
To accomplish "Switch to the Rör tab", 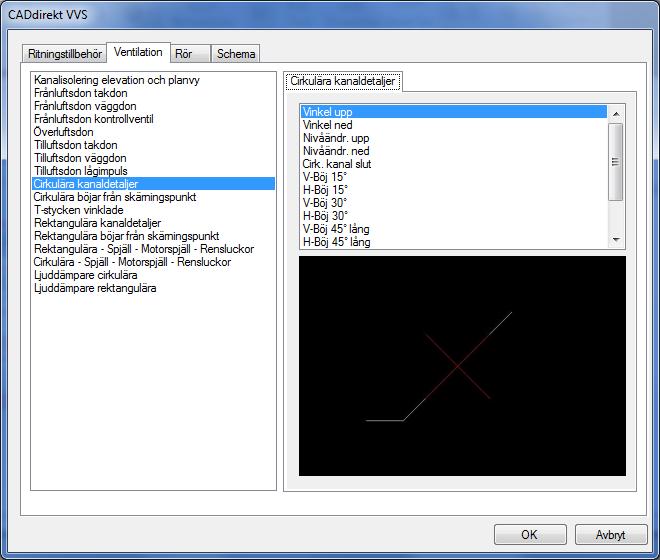I will tap(190, 54).
